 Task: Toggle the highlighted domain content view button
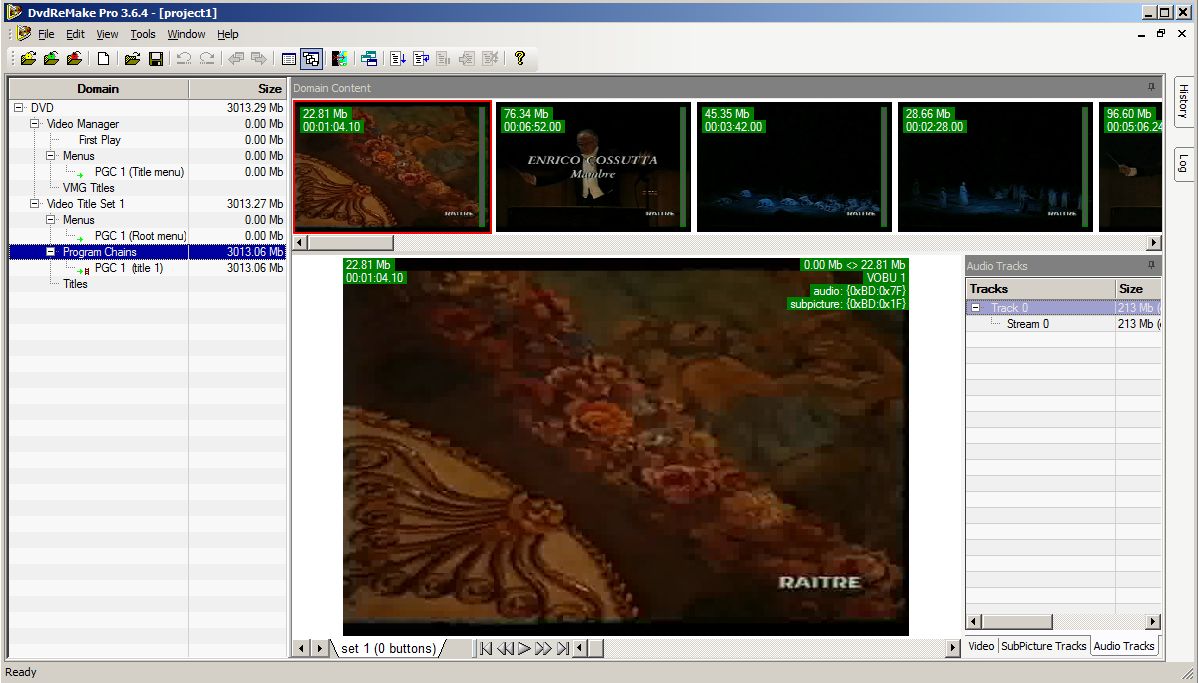[311, 59]
